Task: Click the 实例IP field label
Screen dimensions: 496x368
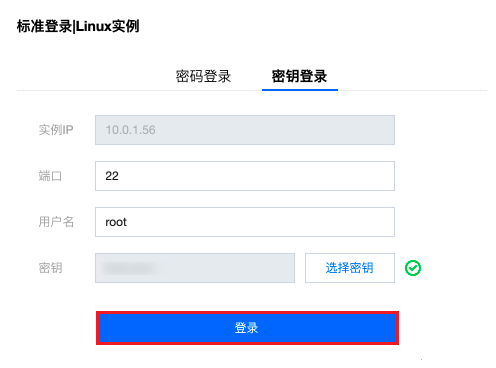Action: [x=56, y=130]
